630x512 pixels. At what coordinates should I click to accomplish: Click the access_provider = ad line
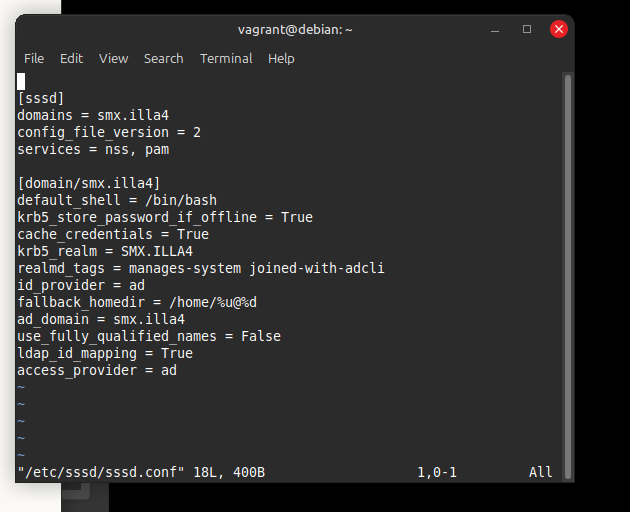(x=97, y=370)
